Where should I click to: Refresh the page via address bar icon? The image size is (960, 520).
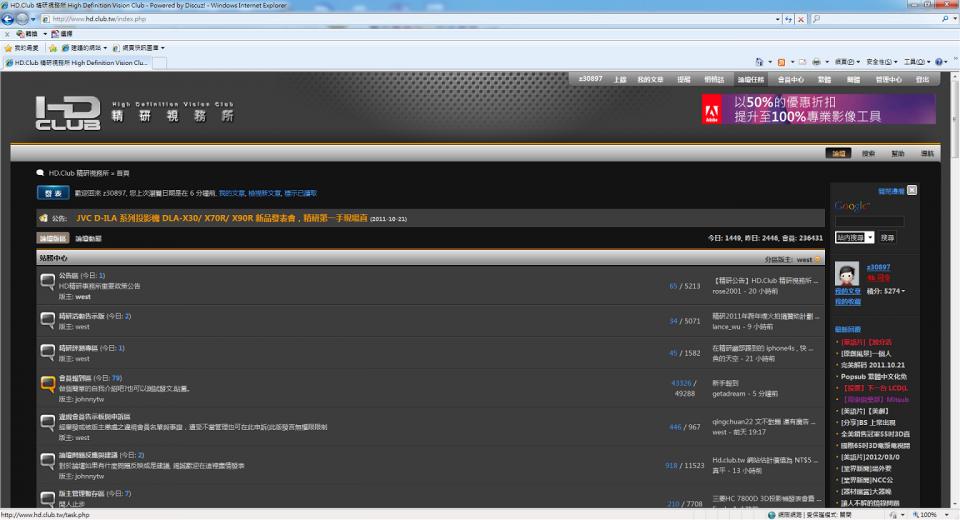789,19
